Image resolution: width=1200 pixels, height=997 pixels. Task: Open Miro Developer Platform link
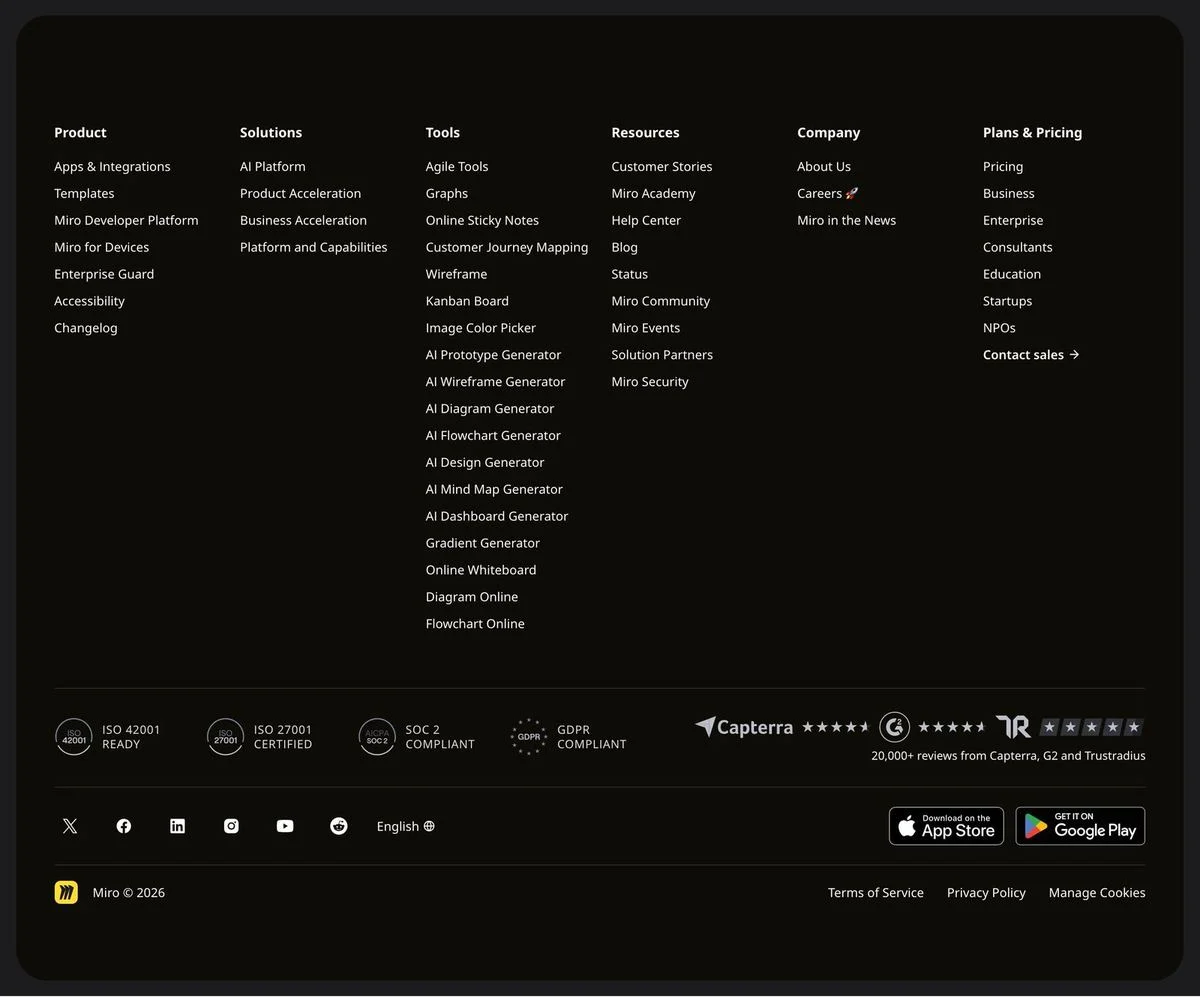point(126,221)
